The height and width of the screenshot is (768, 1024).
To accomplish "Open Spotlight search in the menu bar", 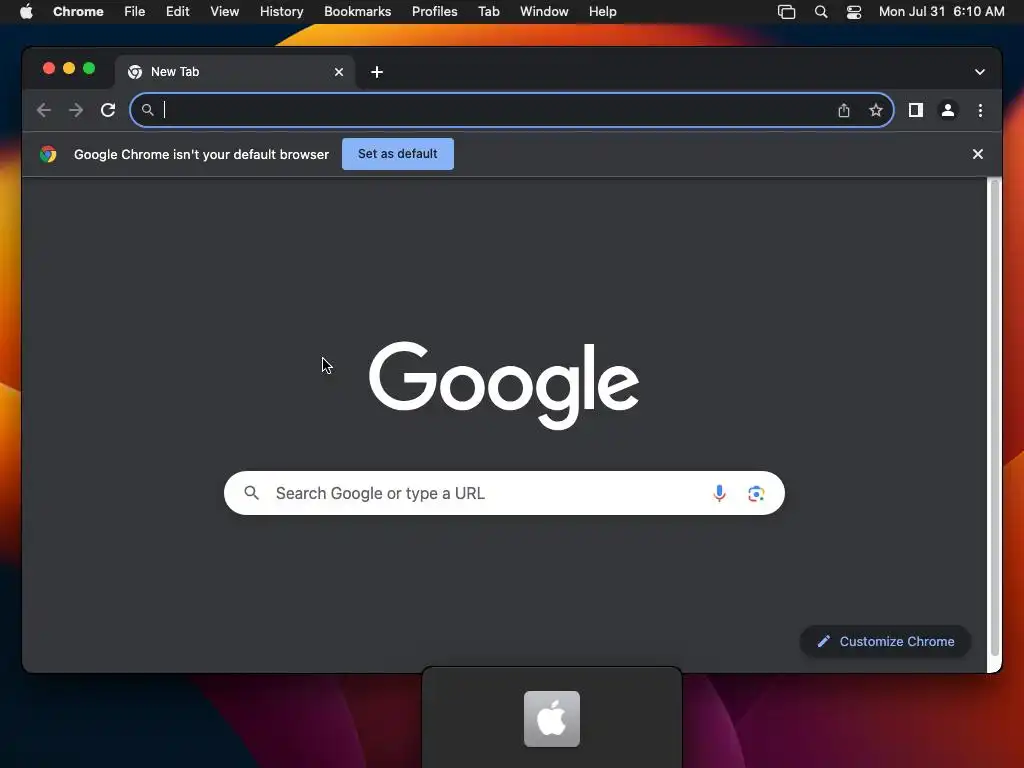I will (821, 12).
